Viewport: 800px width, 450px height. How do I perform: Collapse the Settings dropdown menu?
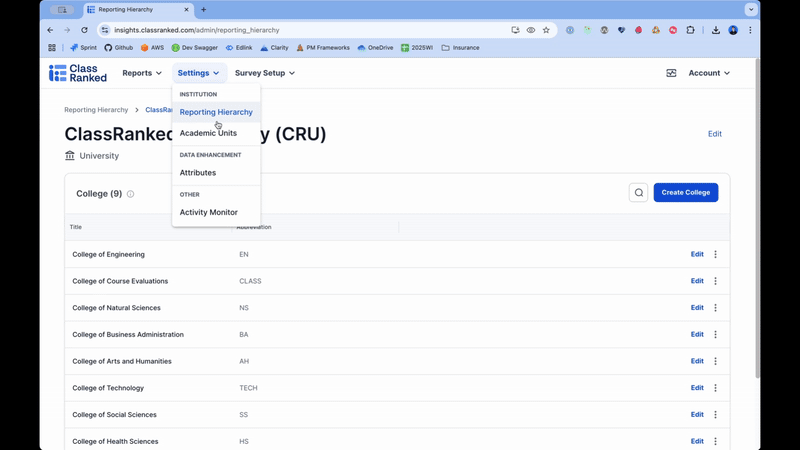[x=198, y=73]
